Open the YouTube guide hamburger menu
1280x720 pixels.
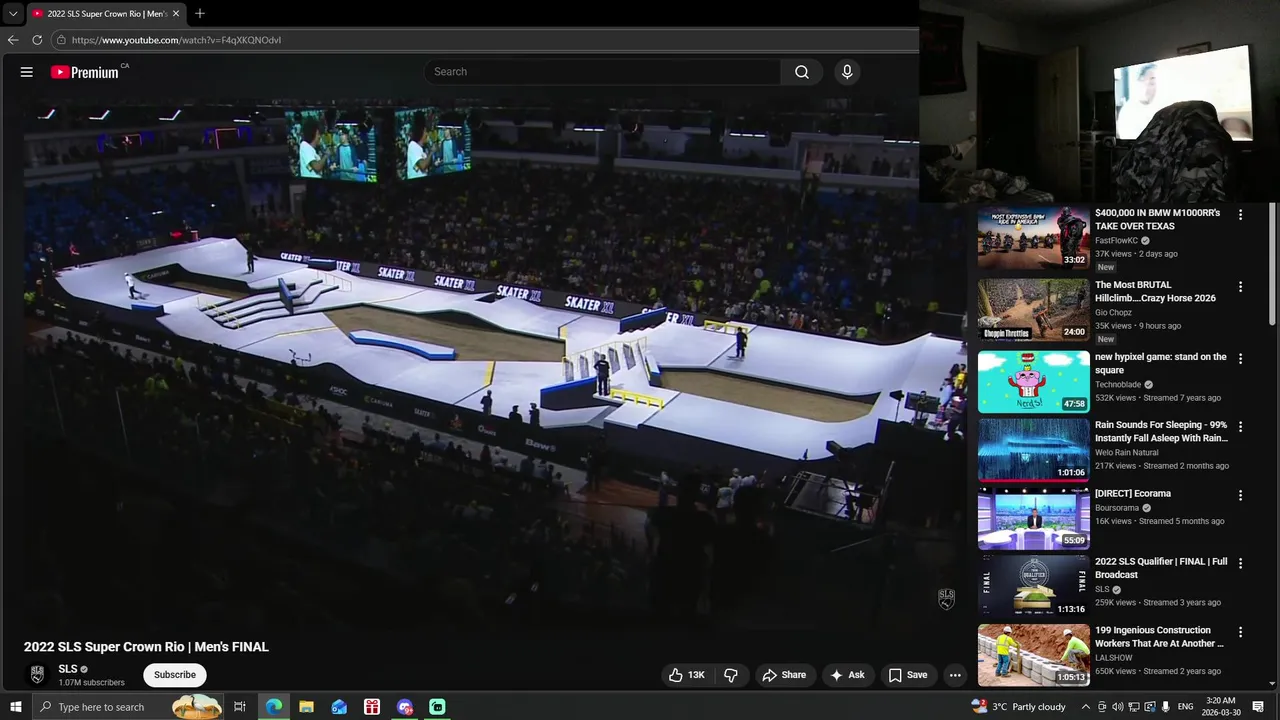27,72
